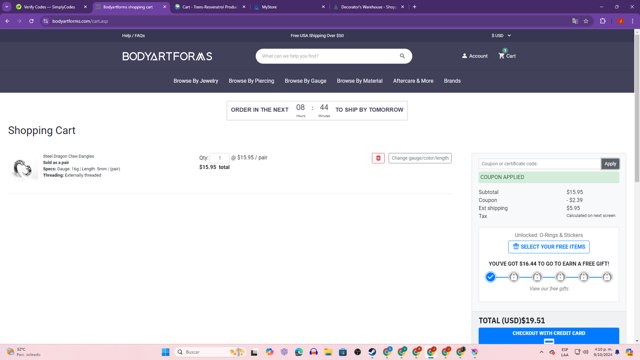Image resolution: width=640 pixels, height=360 pixels.
Task: Open the Aftercare & More menu
Action: coord(413,81)
